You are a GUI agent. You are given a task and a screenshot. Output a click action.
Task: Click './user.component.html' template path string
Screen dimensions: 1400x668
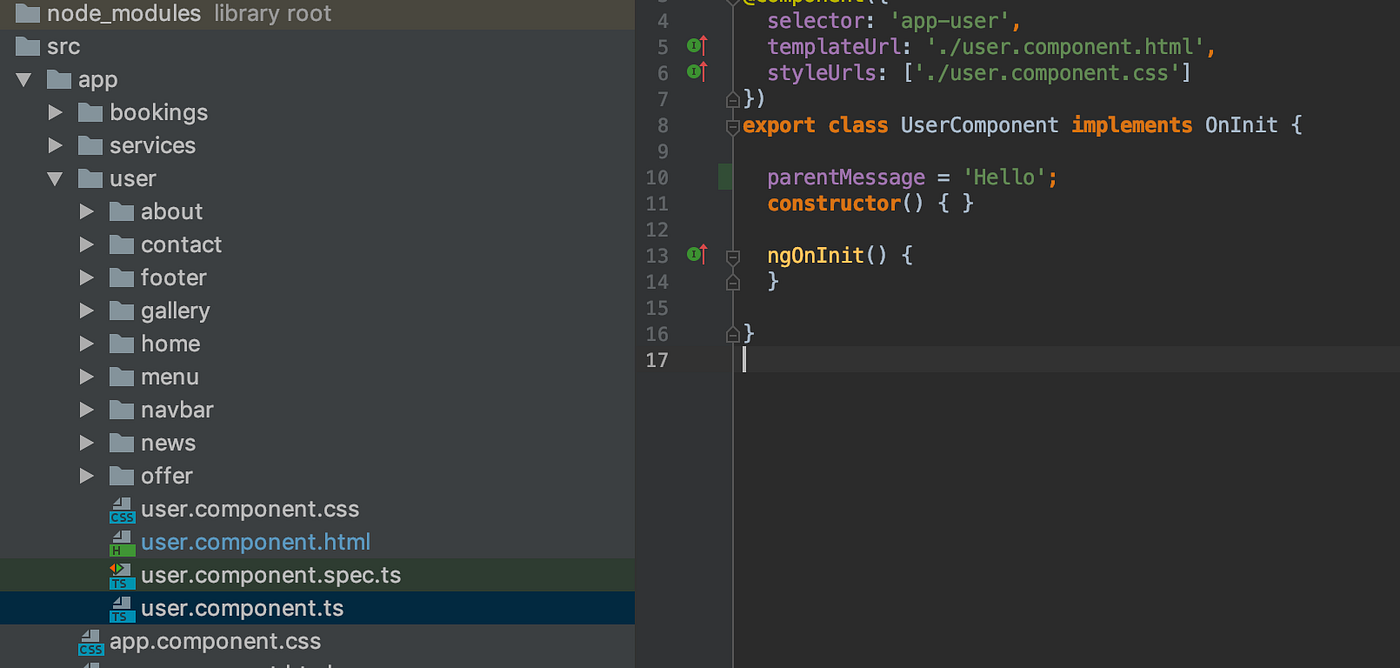[x=1064, y=47]
